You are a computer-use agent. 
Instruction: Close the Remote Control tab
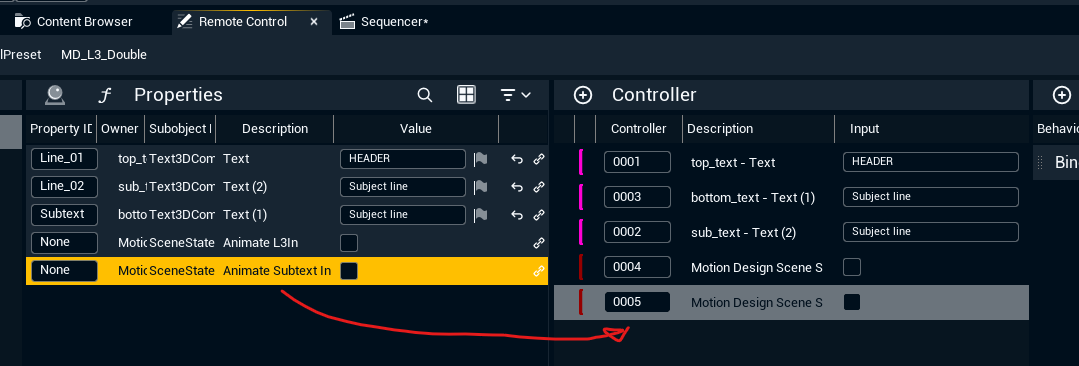314,21
